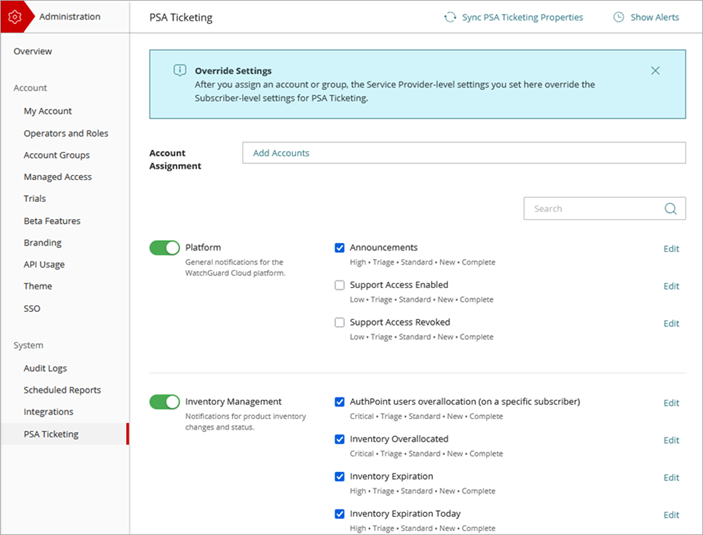Image resolution: width=703 pixels, height=535 pixels.
Task: Click Show Alerts link
Action: pos(654,17)
